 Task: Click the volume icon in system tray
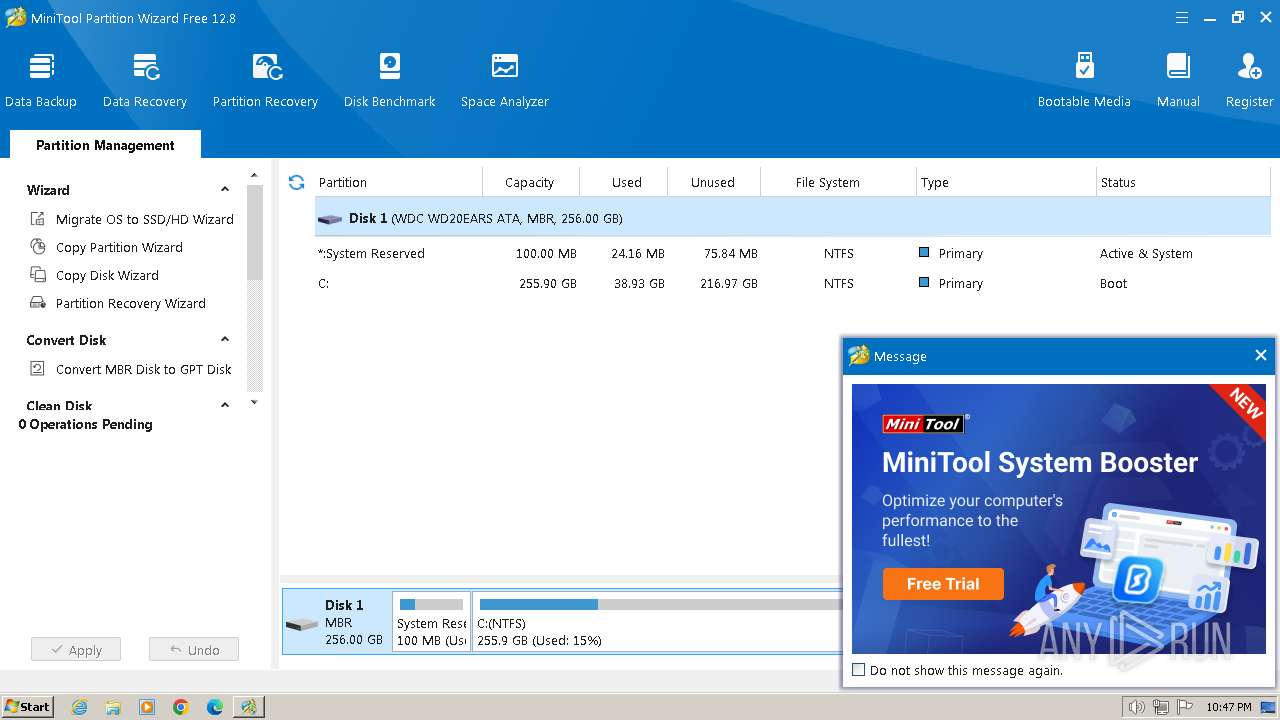pyautogui.click(x=1136, y=707)
